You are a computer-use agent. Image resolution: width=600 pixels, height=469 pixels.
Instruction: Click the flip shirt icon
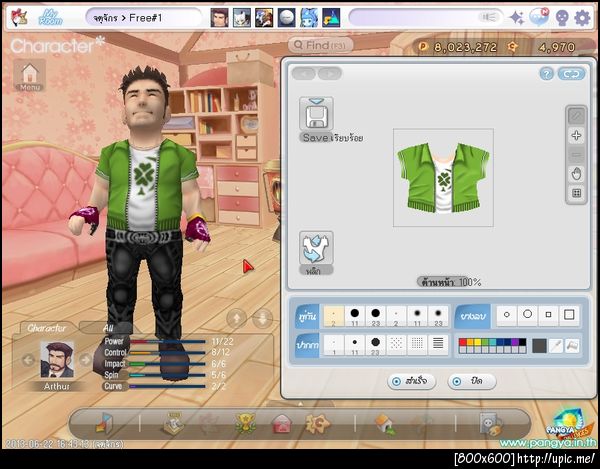click(x=316, y=248)
